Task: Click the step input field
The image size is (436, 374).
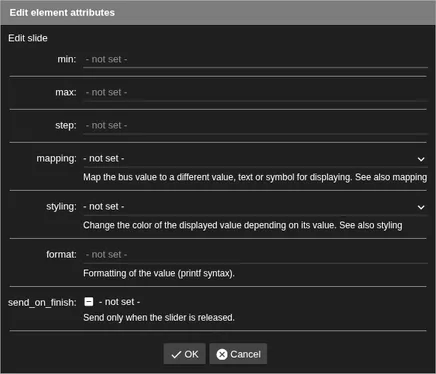Action: (255, 126)
